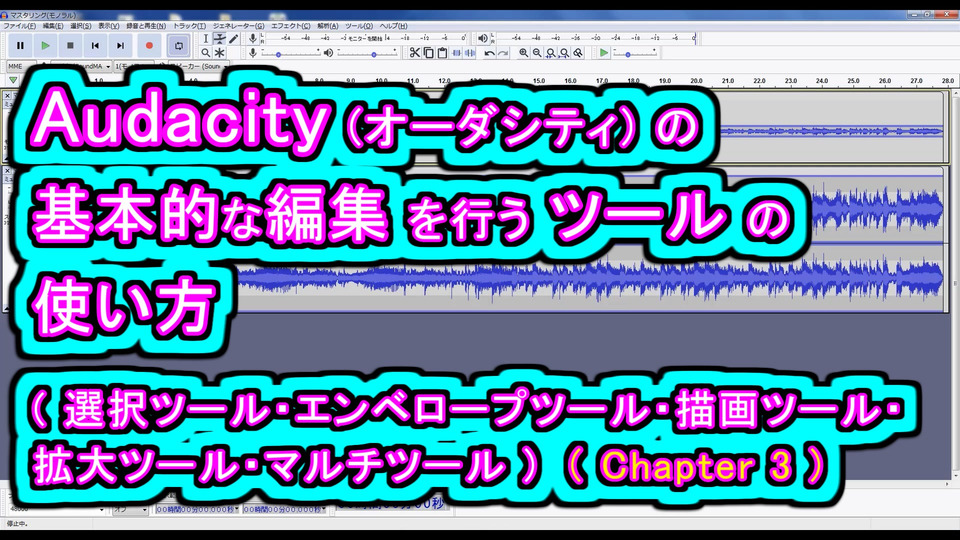960x540 pixels.
Task: Click the recording meter microphone icon
Action: (252, 38)
